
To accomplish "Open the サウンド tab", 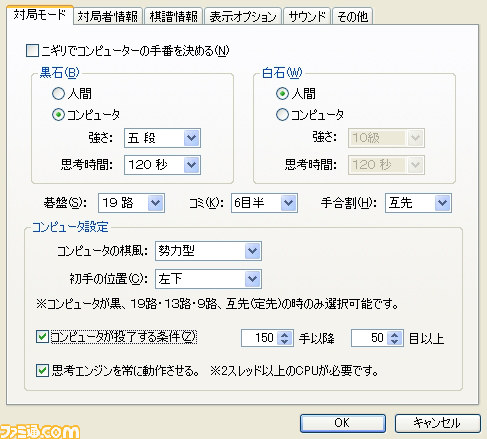I will (307, 16).
